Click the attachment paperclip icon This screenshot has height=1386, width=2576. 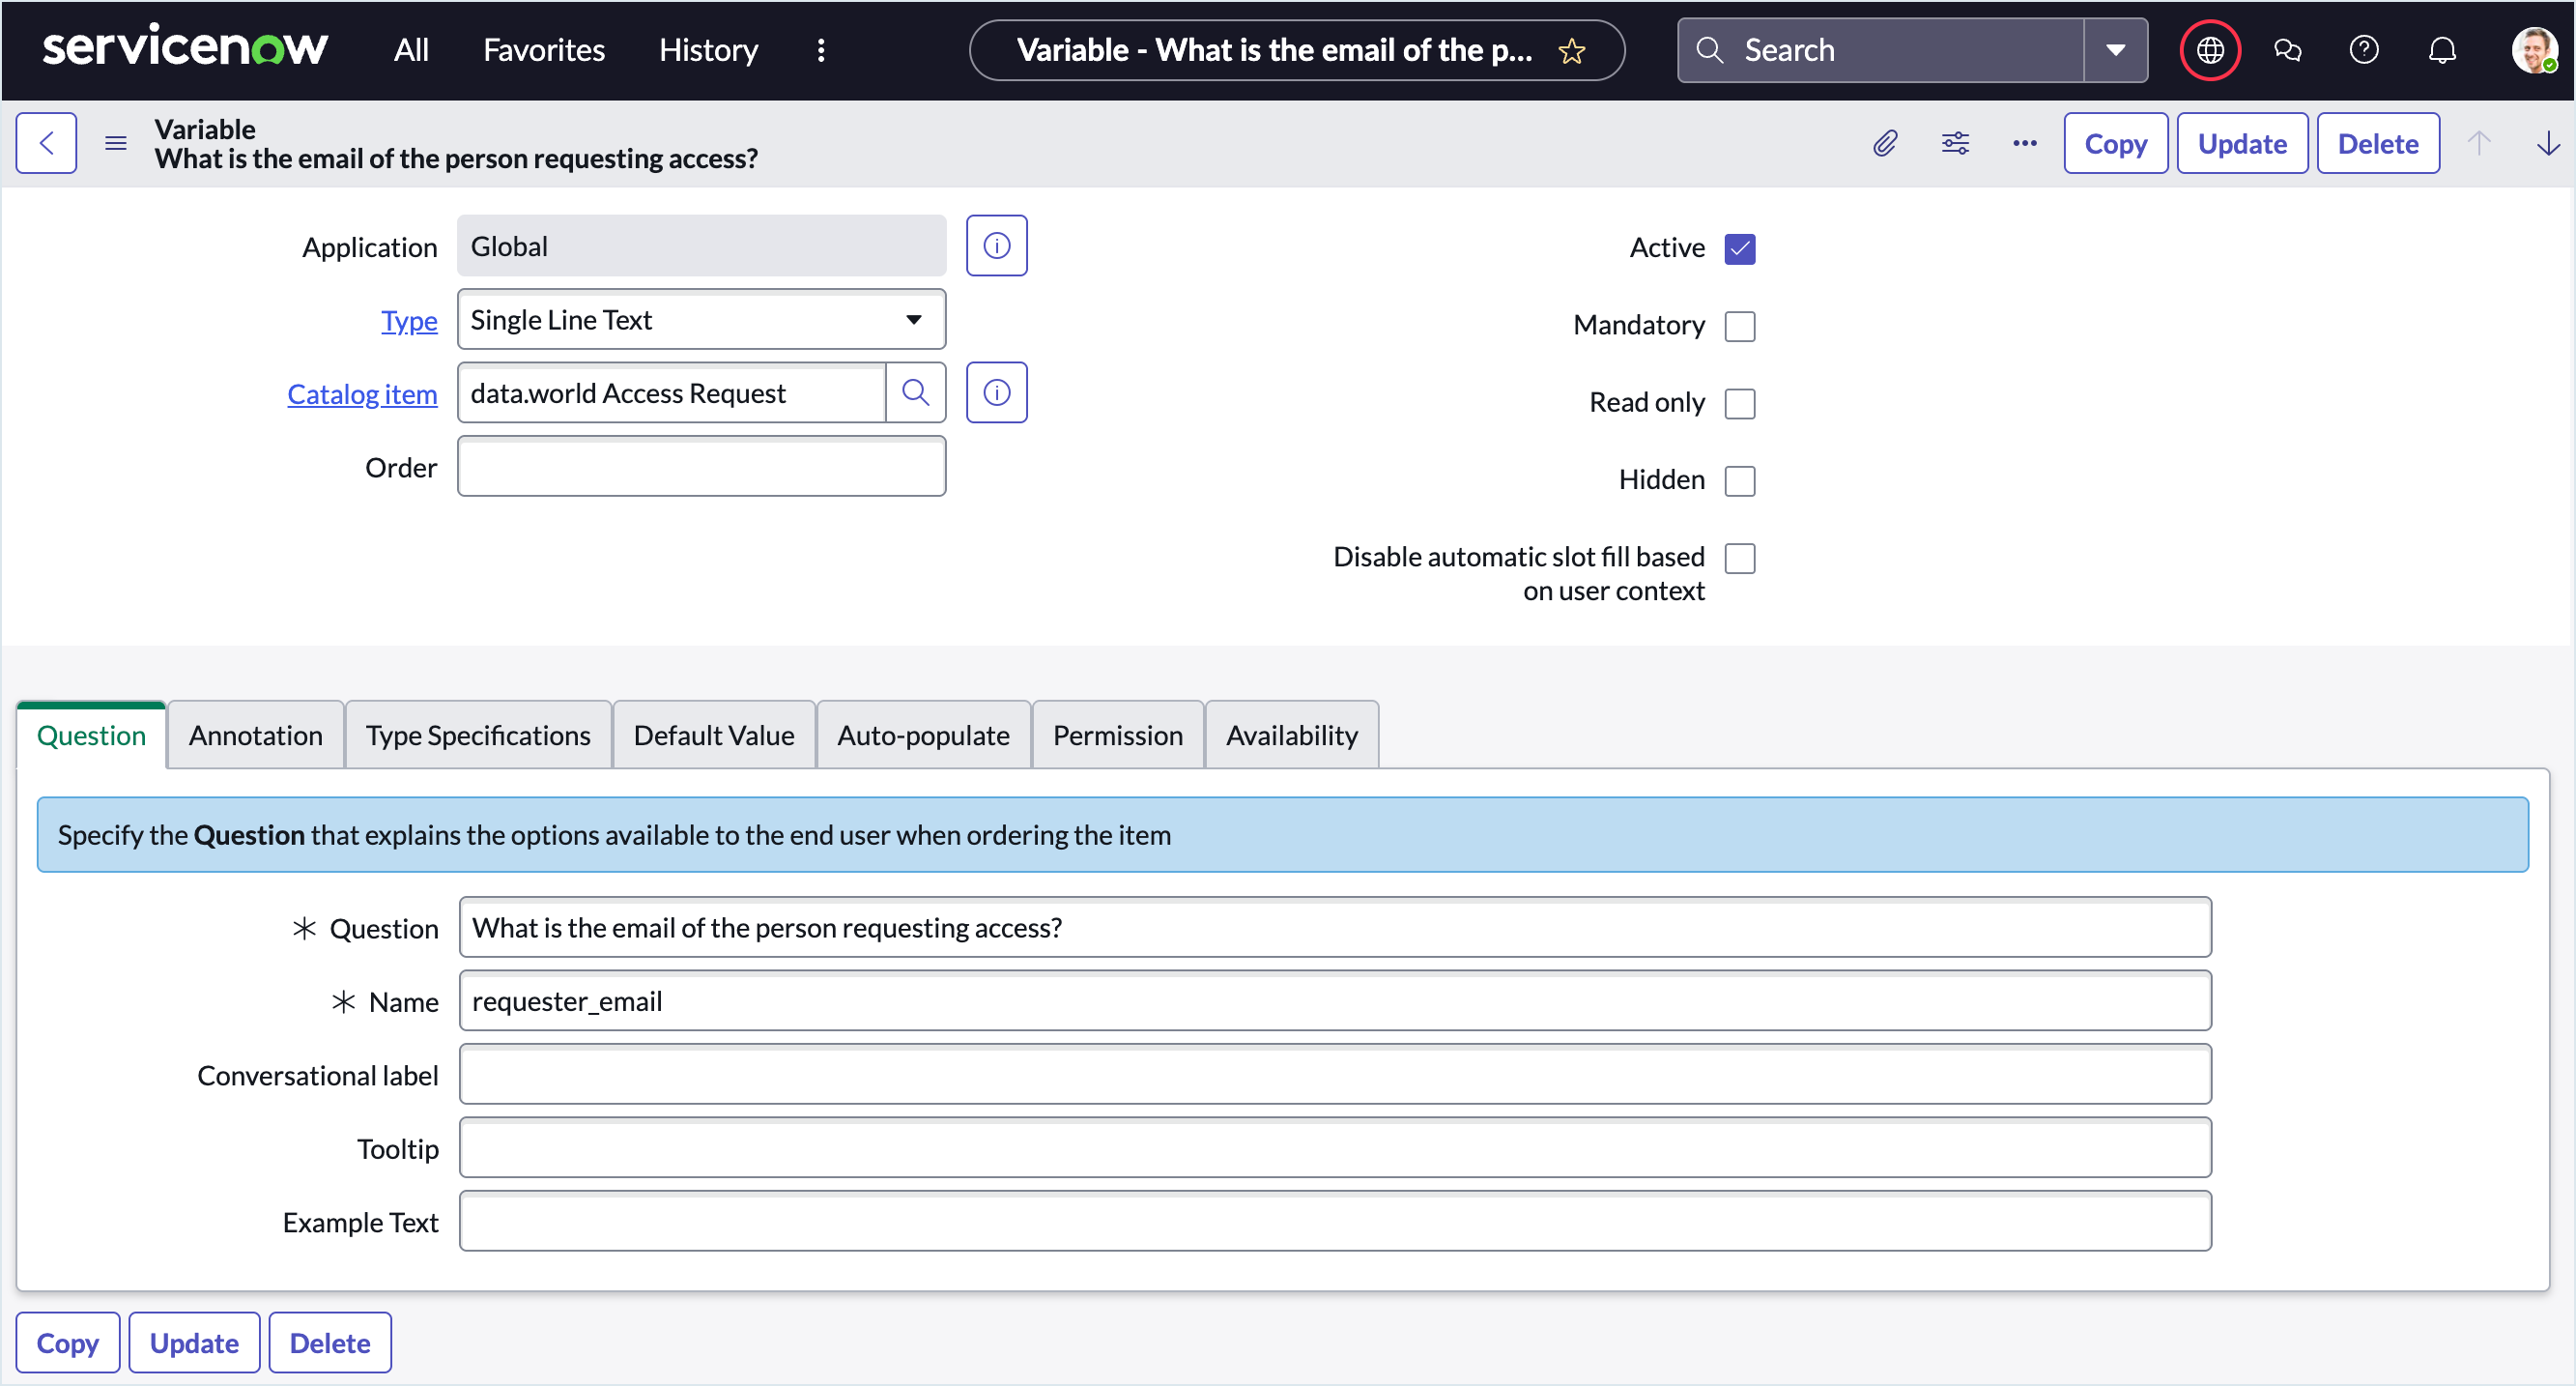pyautogui.click(x=1885, y=144)
